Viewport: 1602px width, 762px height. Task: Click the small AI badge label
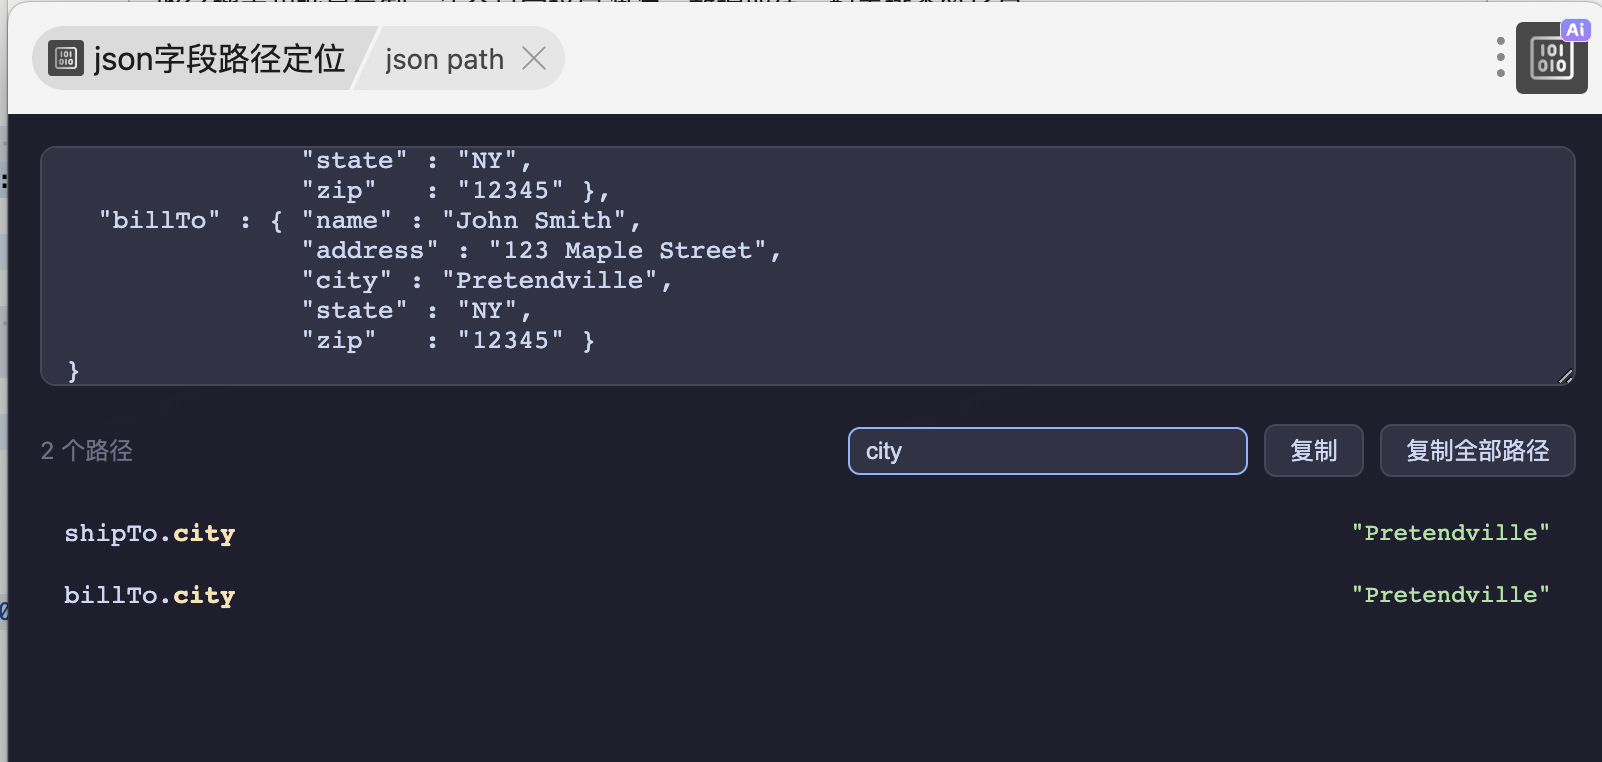(1575, 30)
